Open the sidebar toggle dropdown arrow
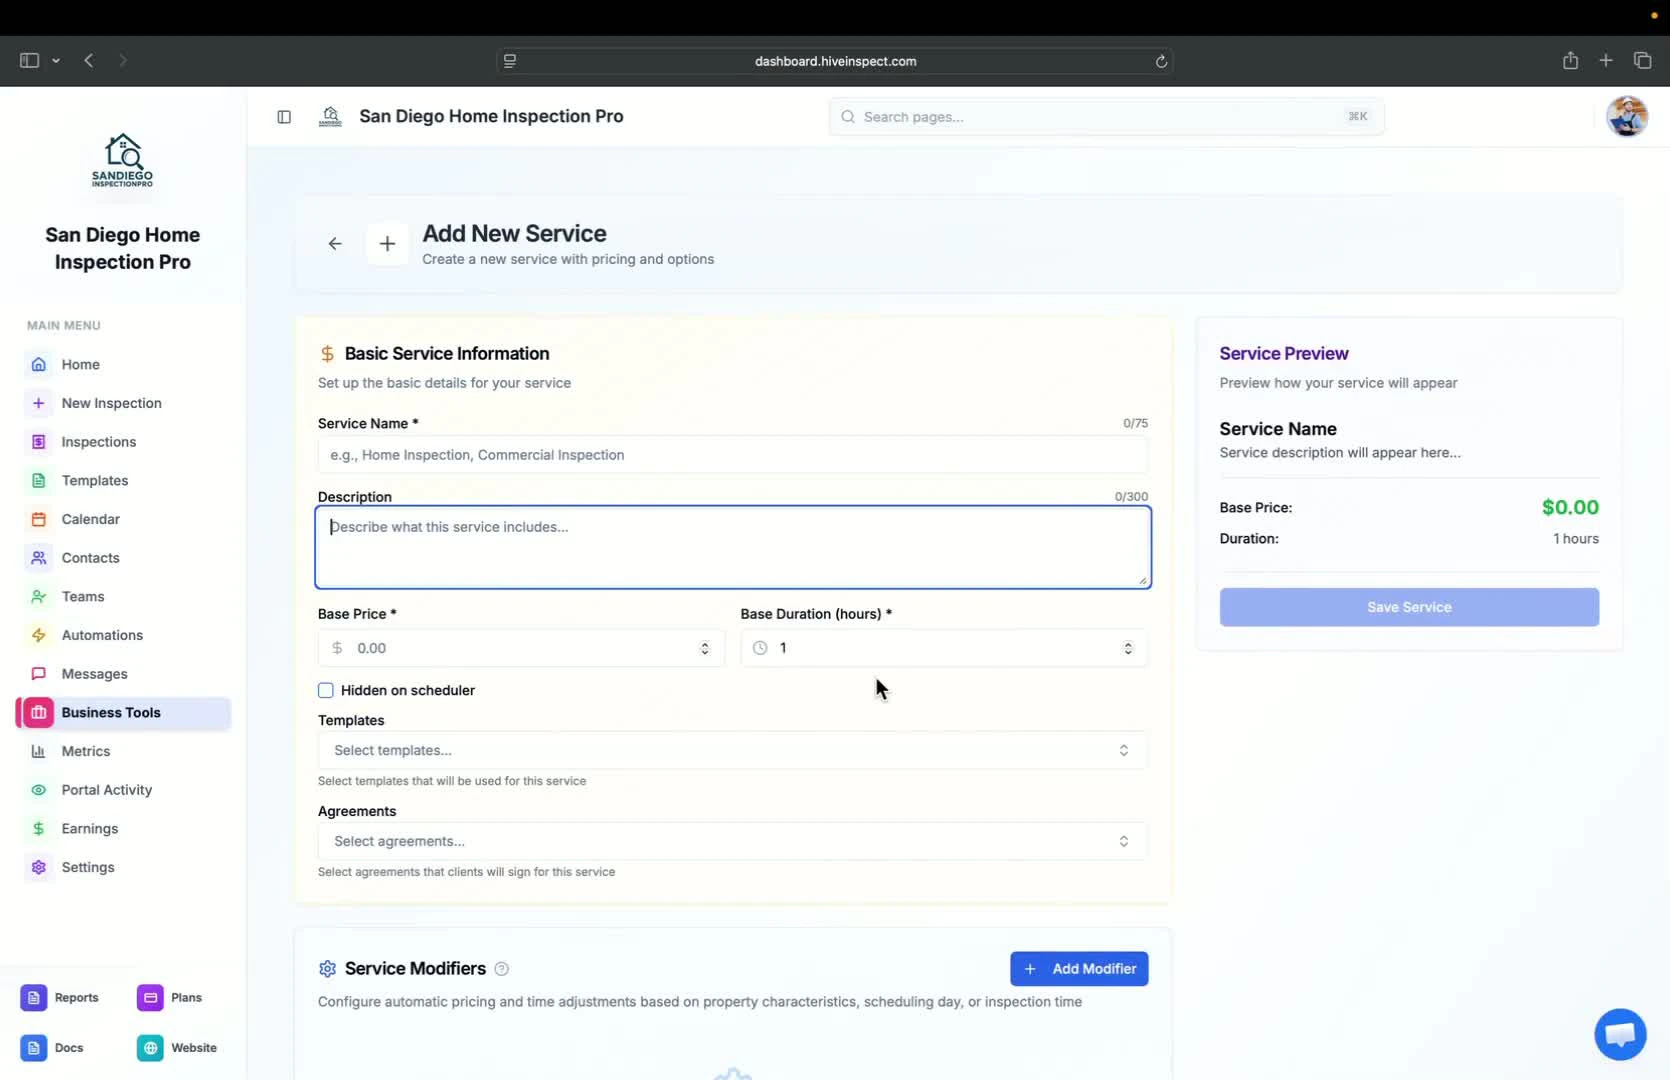The width and height of the screenshot is (1670, 1080). click(x=57, y=60)
